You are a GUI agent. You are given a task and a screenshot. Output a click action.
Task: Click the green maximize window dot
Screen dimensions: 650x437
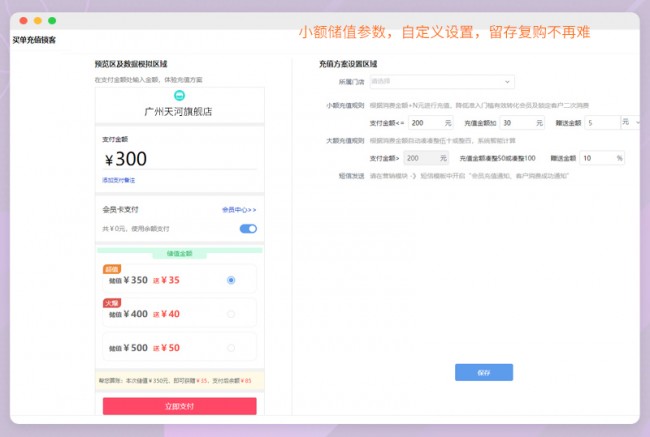click(x=52, y=21)
